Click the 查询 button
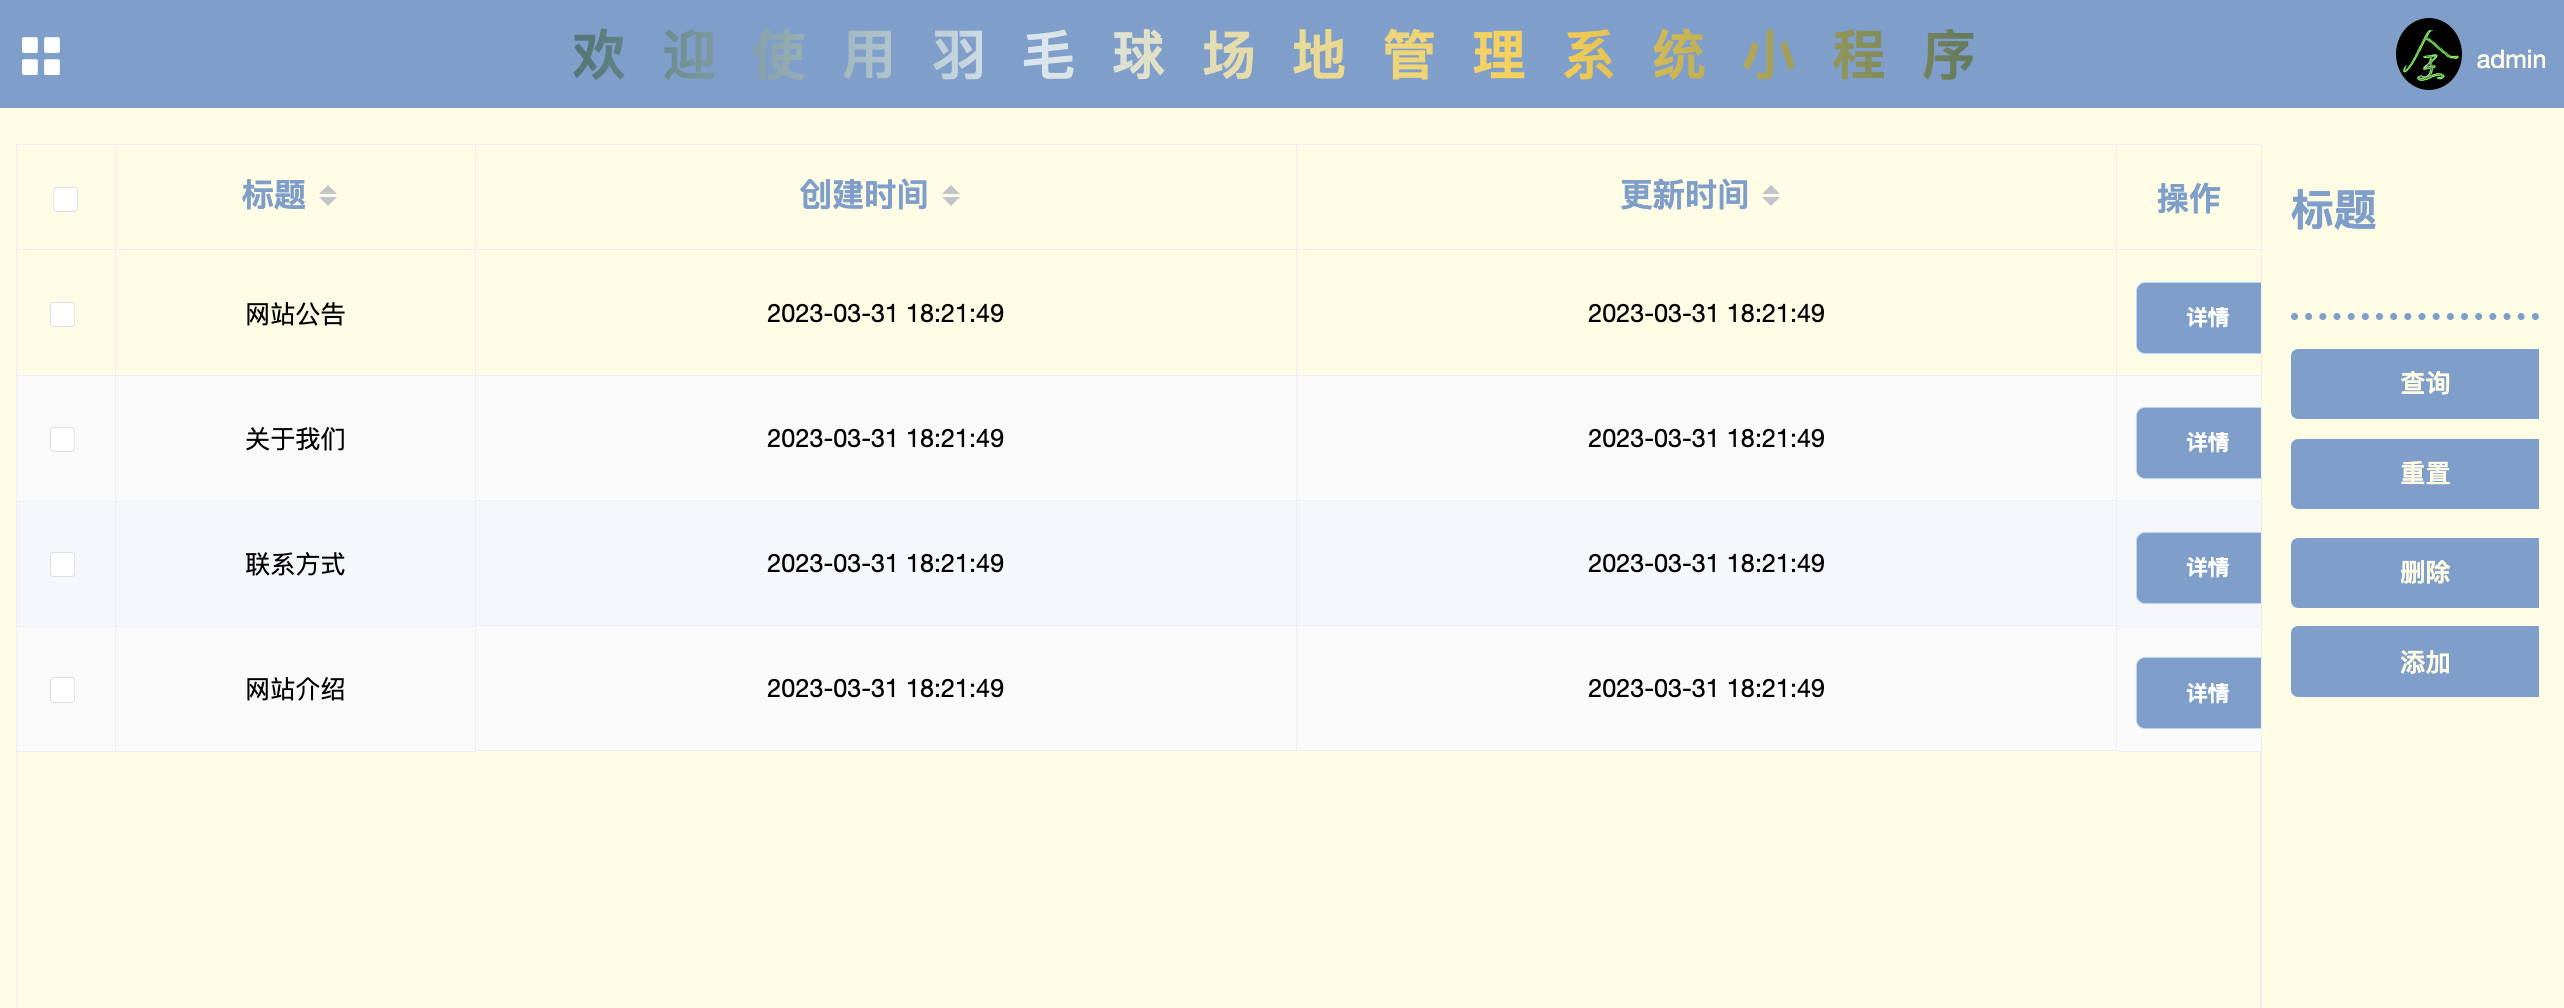Screen dimensions: 2564x1008 2414,383
